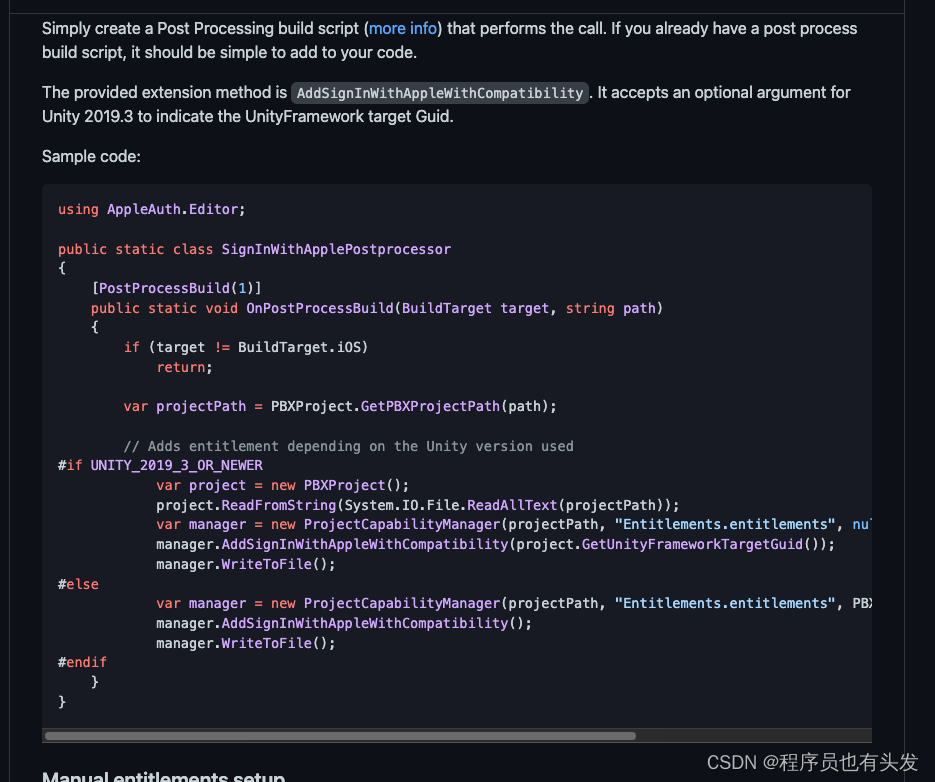This screenshot has width=935, height=782.
Task: Click the code block's horizontal scrollbar
Action: 340,735
